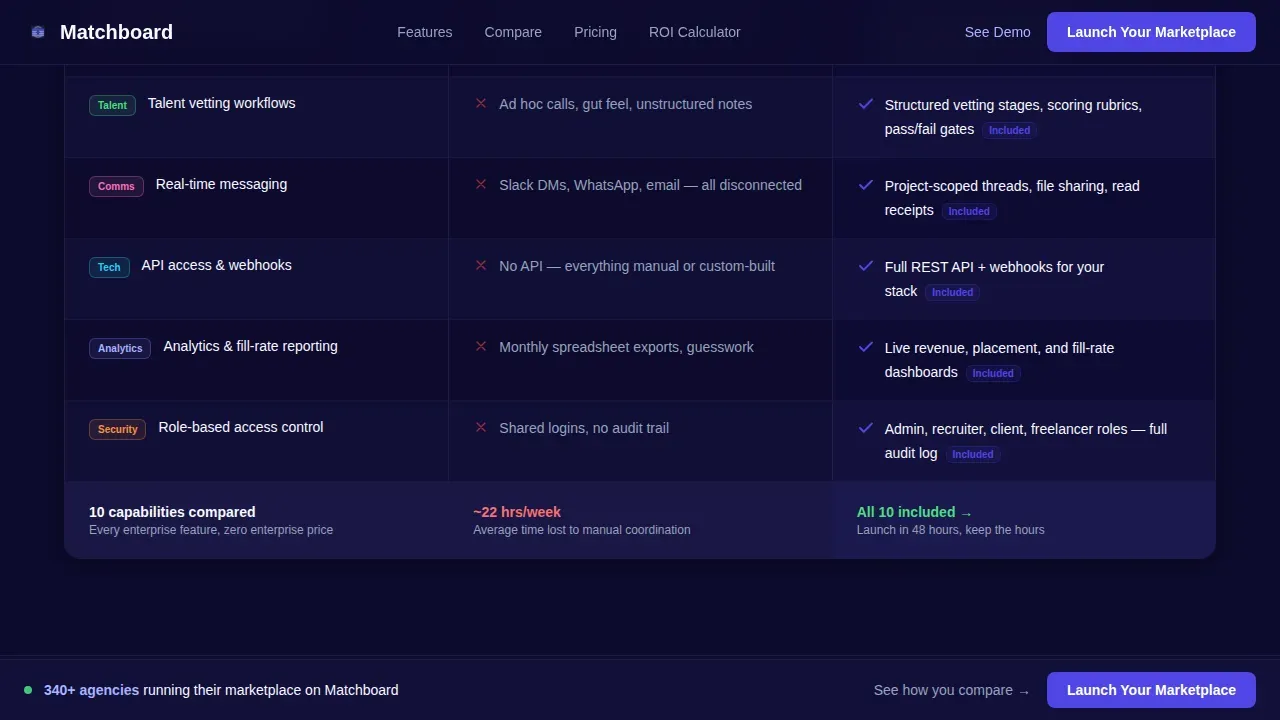Click the red X next to Slack DMs
This screenshot has width=1280, height=720.
pos(481,184)
